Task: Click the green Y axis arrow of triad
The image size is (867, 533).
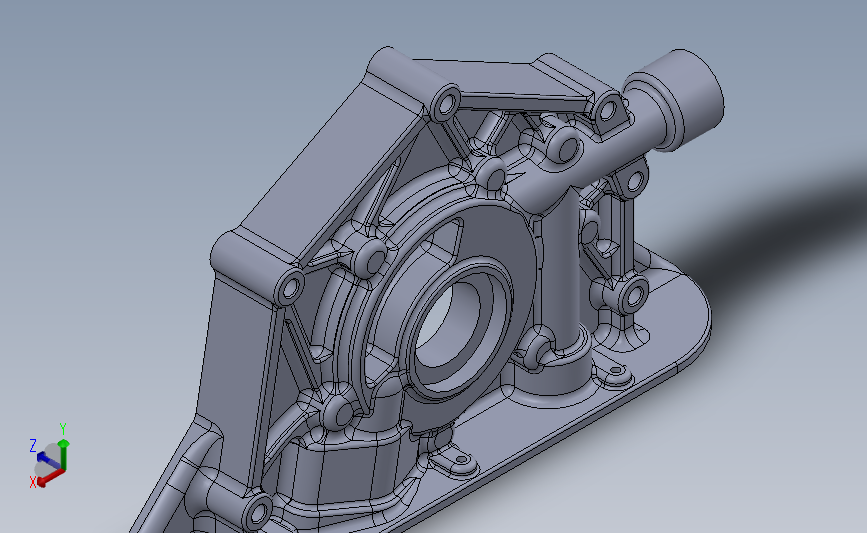Action: (64, 454)
